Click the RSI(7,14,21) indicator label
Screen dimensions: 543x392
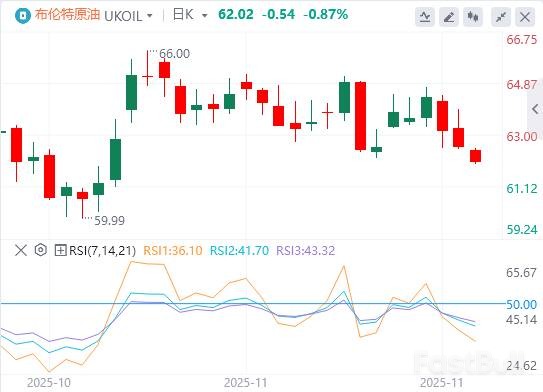pos(103,250)
